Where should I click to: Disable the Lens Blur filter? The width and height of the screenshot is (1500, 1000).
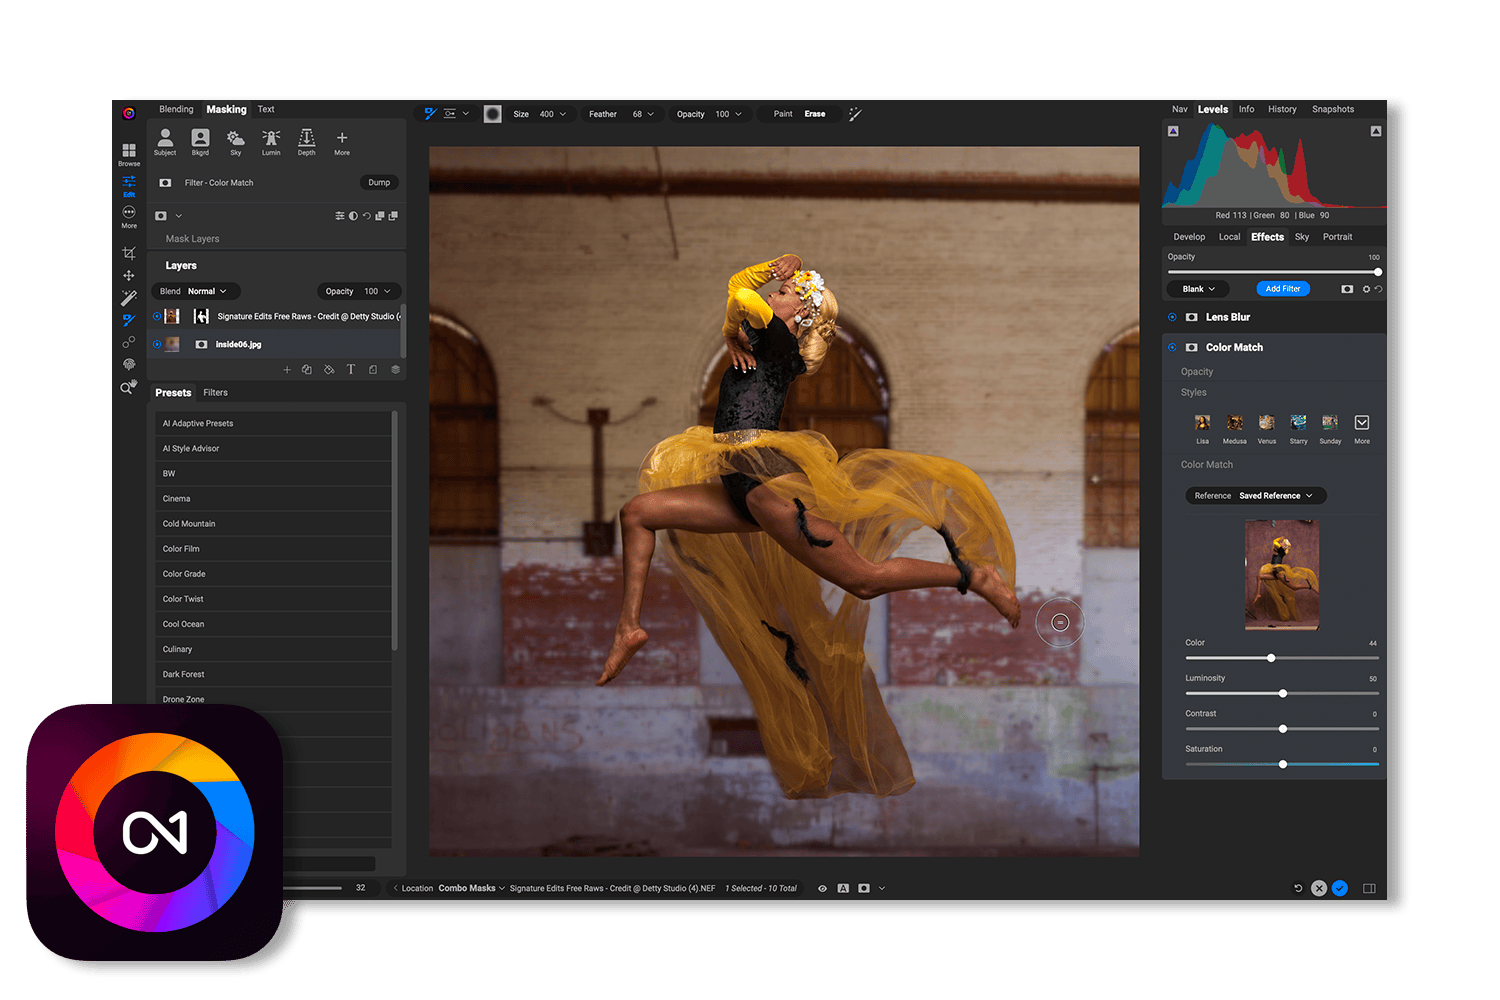tap(1172, 317)
